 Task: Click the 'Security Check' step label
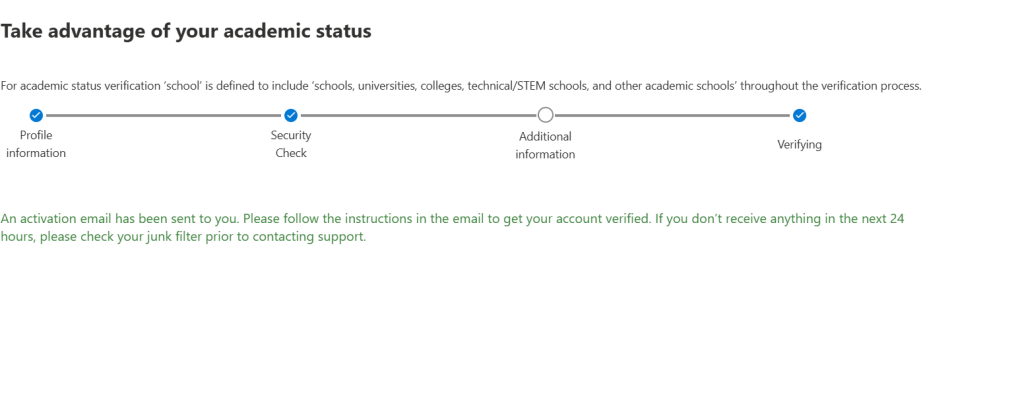click(x=291, y=144)
